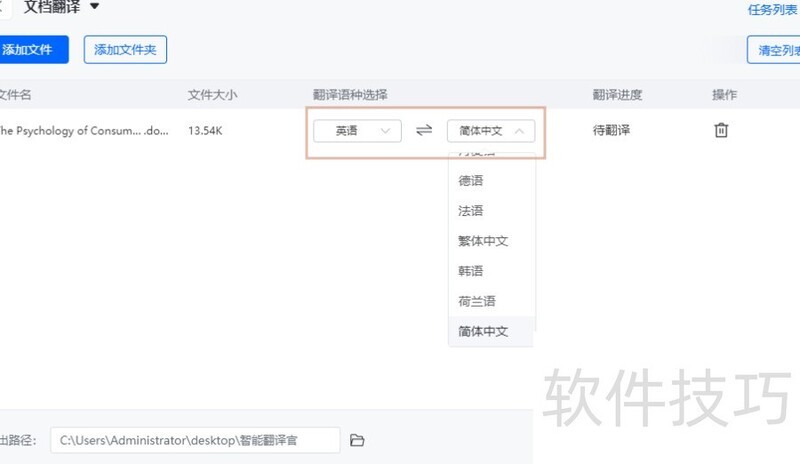Select the highlighted 简体中文 list option
The width and height of the screenshot is (800, 464).
[x=484, y=331]
